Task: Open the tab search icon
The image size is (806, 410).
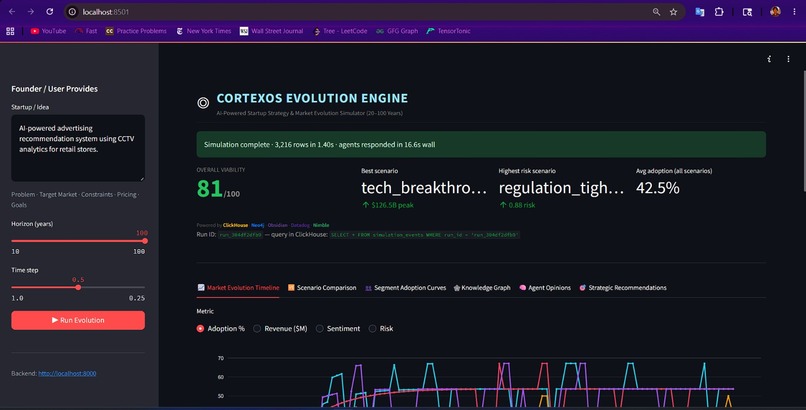Action: 747,12
